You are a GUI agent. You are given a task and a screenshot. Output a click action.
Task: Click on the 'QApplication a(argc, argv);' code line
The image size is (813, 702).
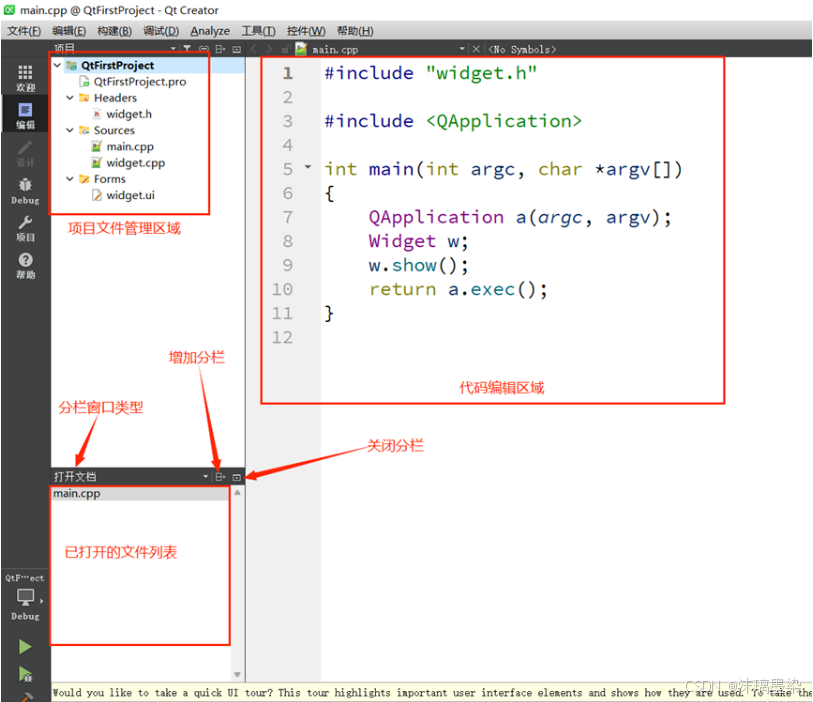coord(520,218)
